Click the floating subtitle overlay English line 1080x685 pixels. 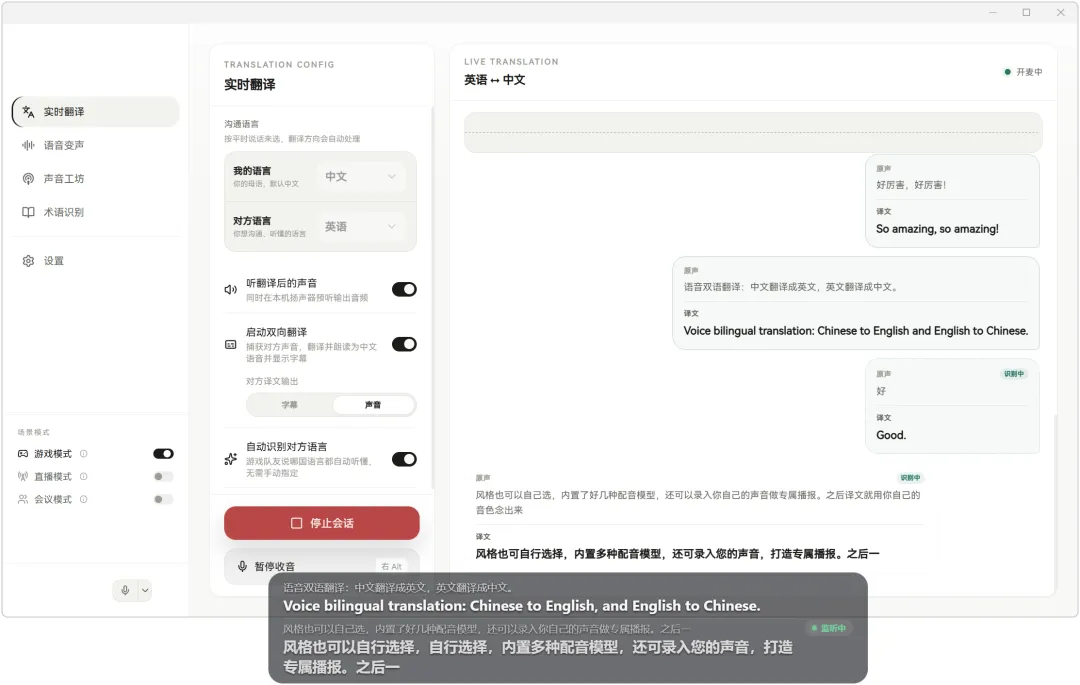click(521, 606)
